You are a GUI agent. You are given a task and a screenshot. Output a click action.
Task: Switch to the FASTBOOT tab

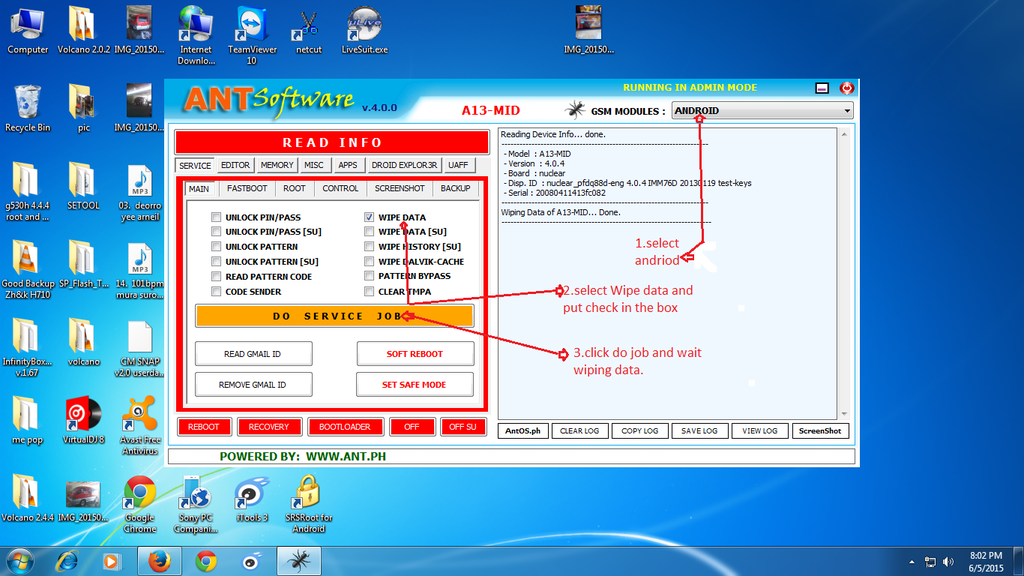(x=246, y=188)
